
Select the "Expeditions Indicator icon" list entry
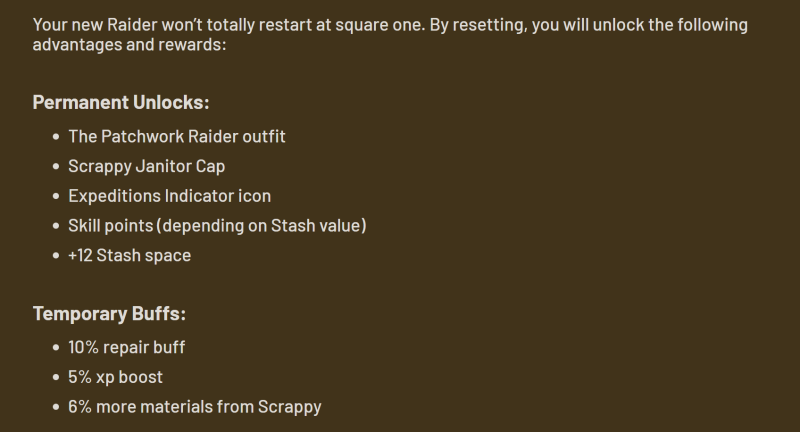point(169,196)
